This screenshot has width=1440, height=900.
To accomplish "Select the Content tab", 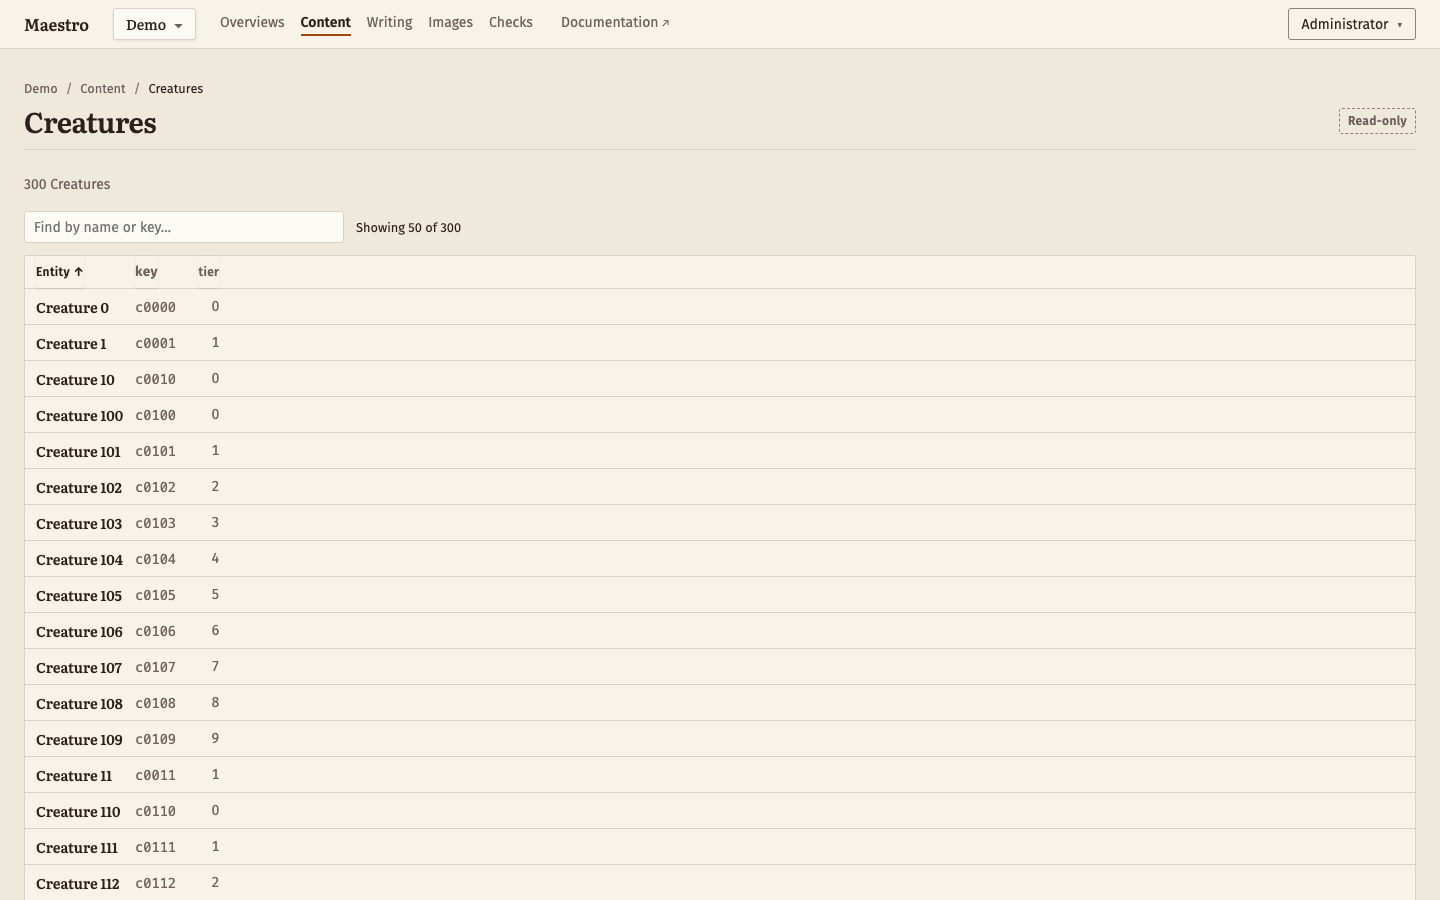I will tap(325, 22).
